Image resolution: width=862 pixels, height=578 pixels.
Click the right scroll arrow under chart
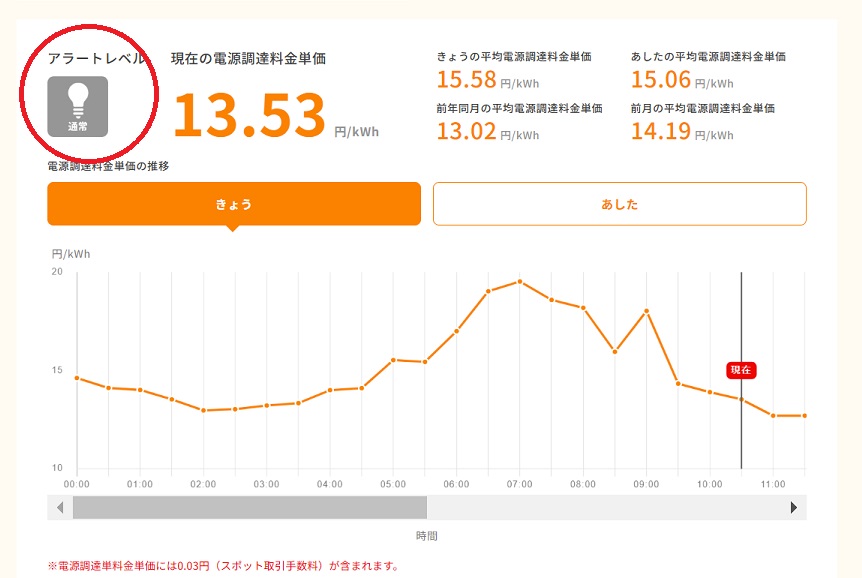pyautogui.click(x=794, y=508)
